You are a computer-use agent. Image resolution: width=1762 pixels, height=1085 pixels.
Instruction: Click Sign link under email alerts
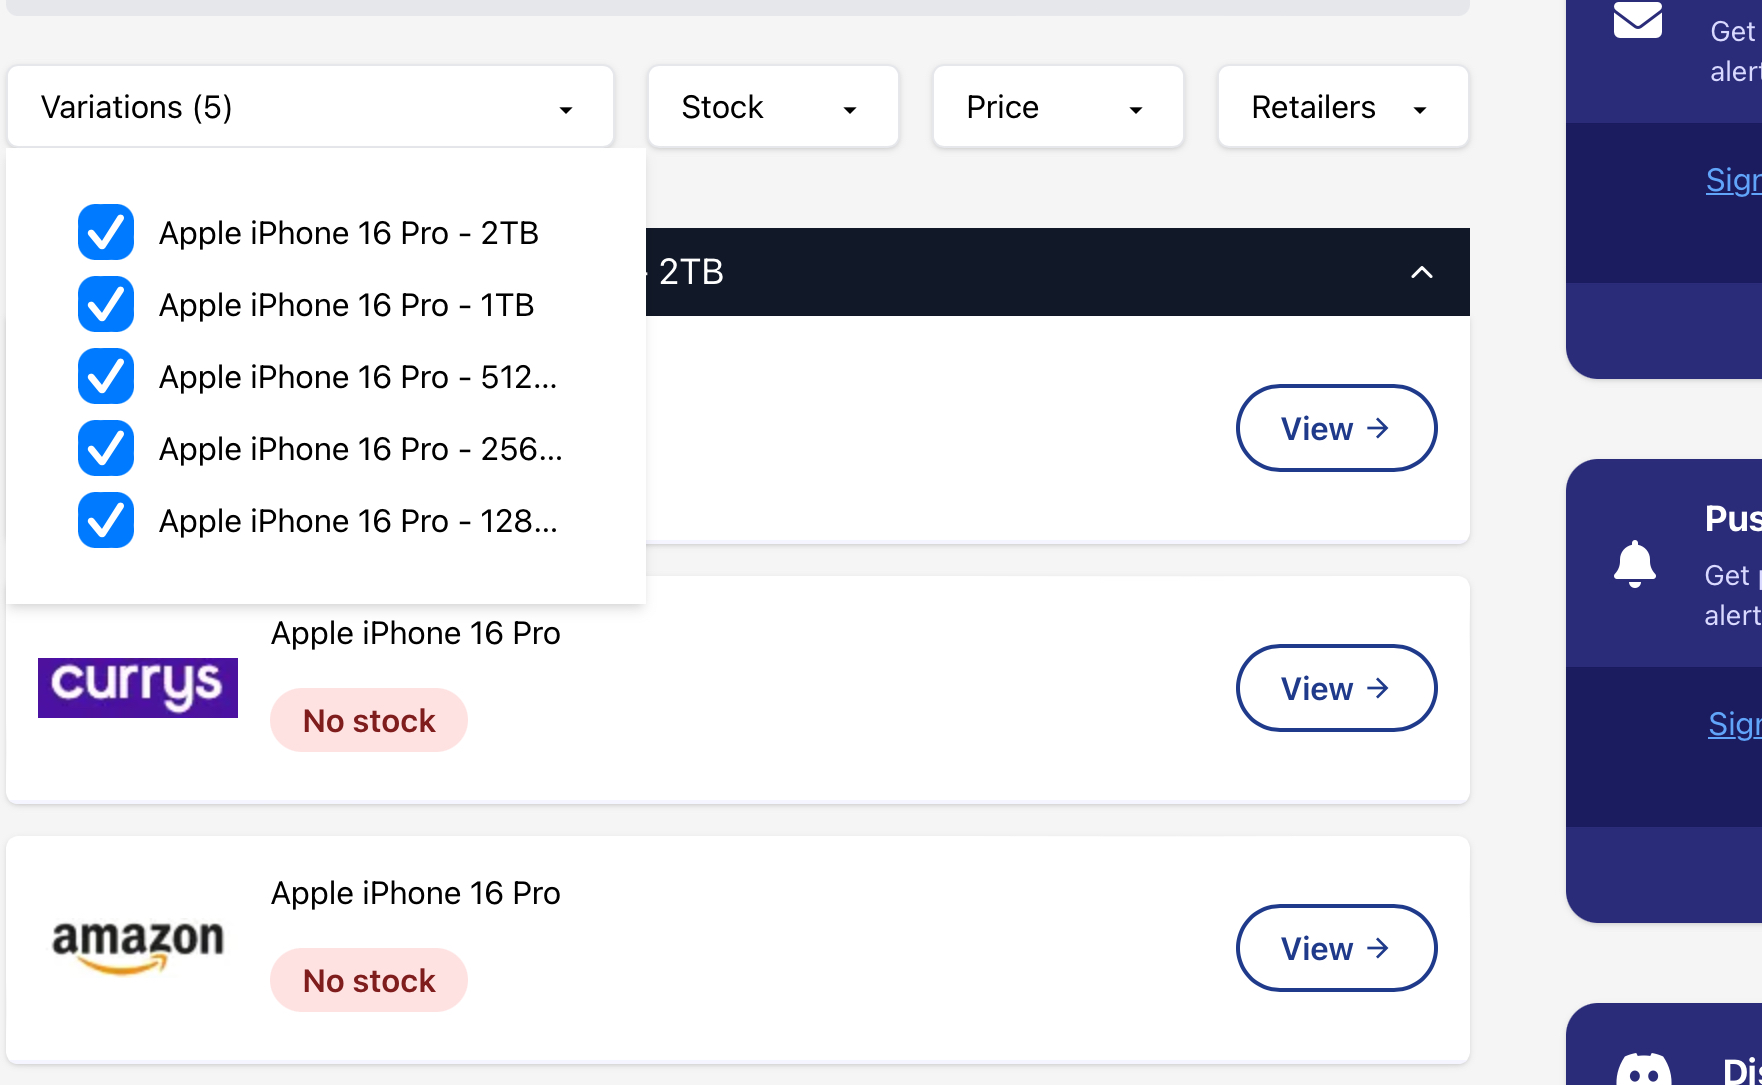1733,180
